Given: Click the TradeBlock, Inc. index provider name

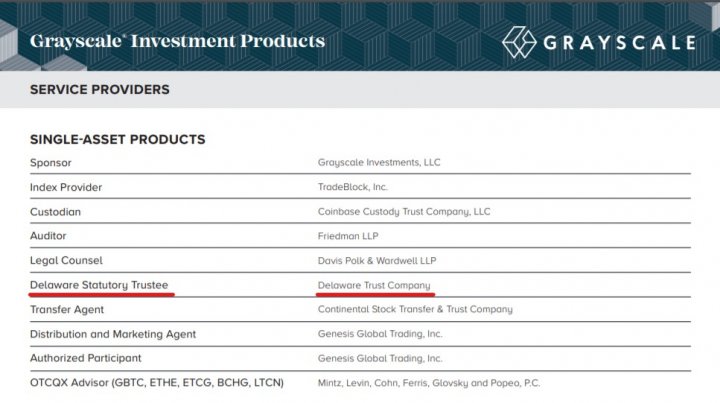Looking at the screenshot, I should click(353, 187).
